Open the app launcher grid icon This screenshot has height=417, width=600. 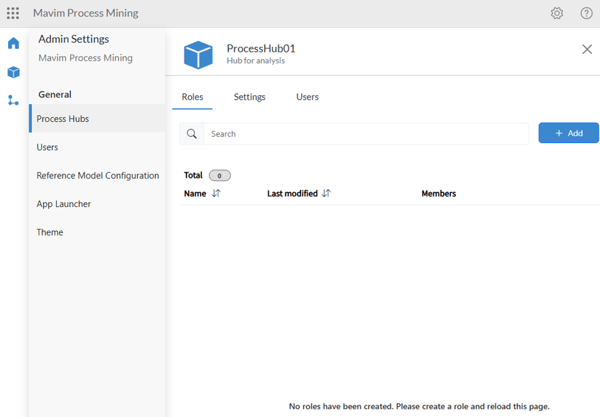pyautogui.click(x=13, y=13)
